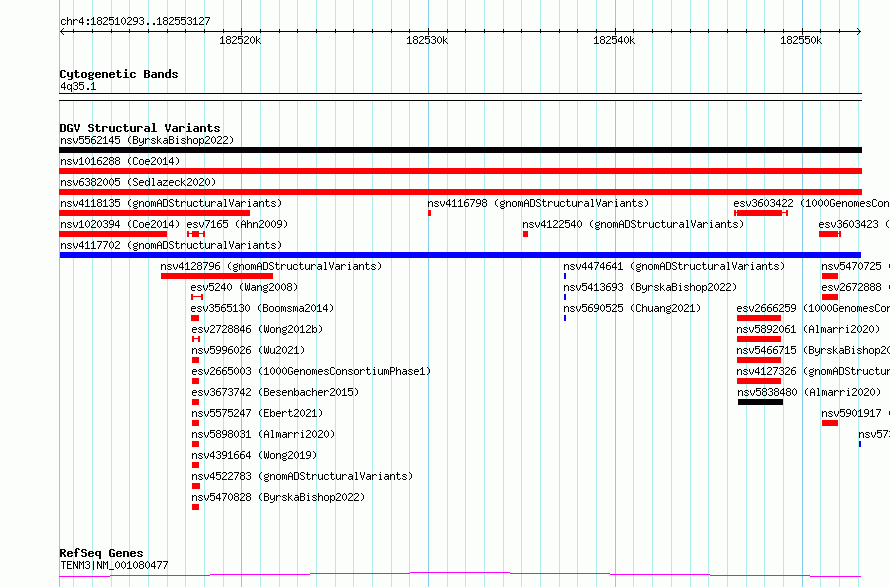Select nsv5838480 (Almarri2020) label

pyautogui.click(x=809, y=392)
